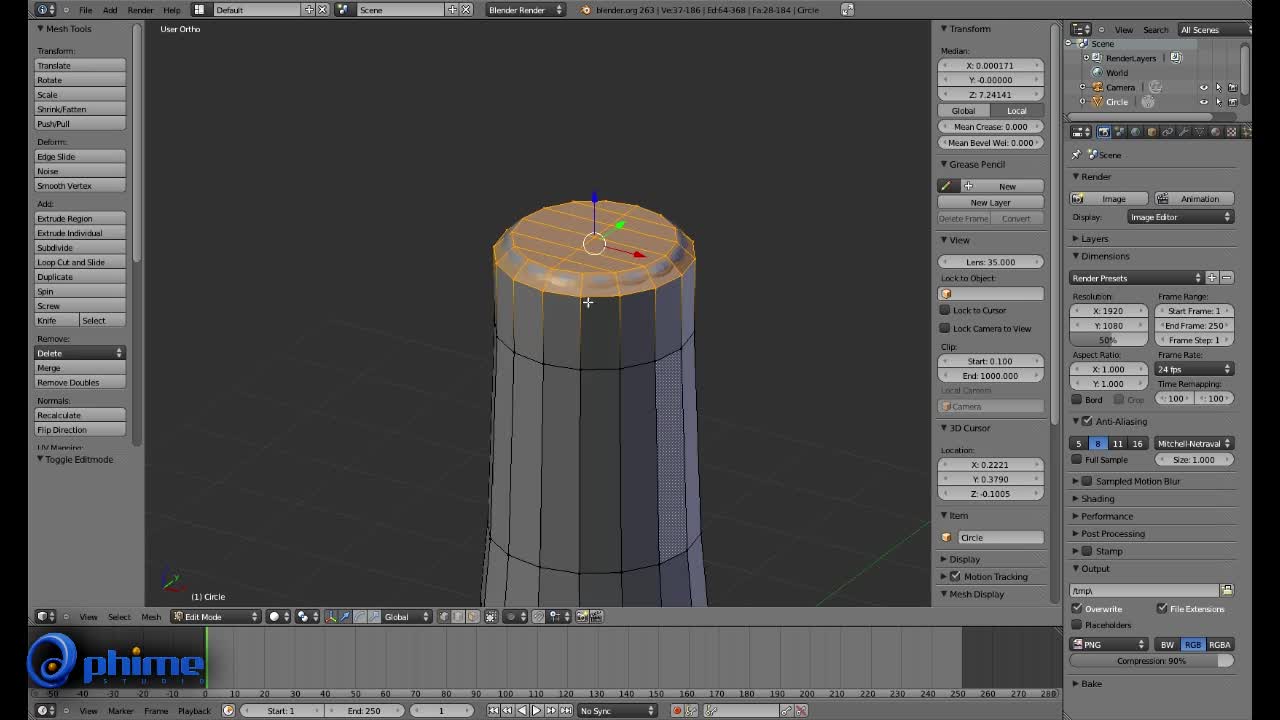Enable Lock Camera to View checkbox
Screen dimensions: 1280x720
point(945,328)
